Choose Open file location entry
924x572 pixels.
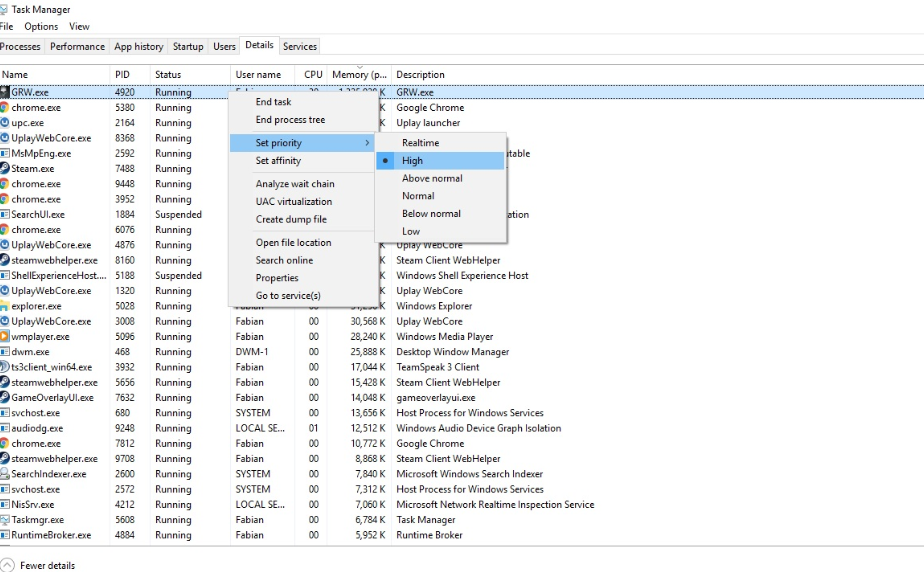tap(293, 243)
